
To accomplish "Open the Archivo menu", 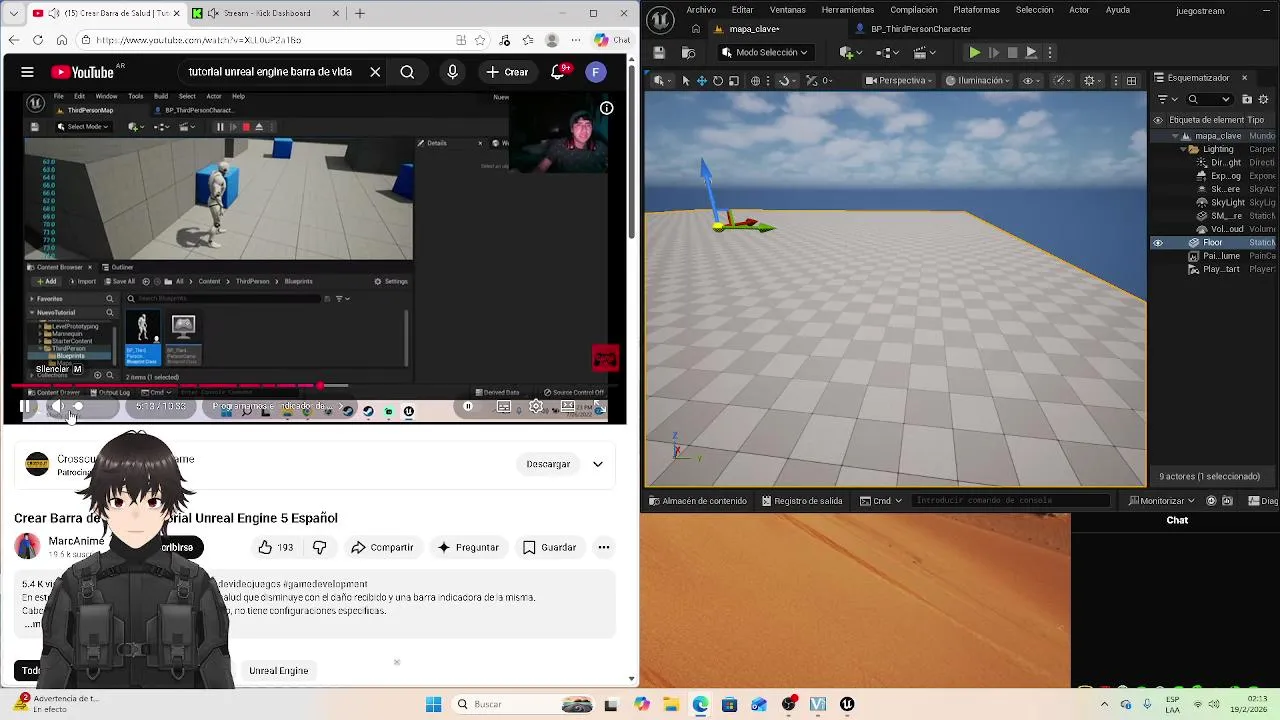I will [x=701, y=10].
